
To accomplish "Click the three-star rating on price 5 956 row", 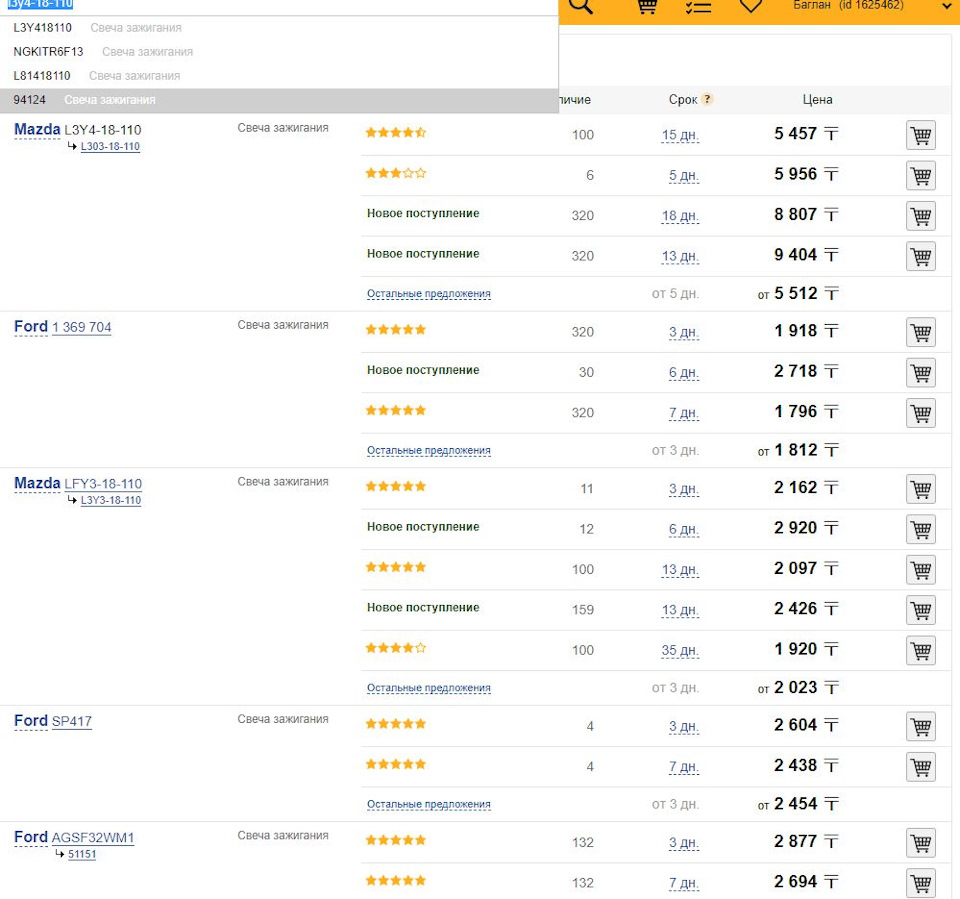I will (x=396, y=173).
